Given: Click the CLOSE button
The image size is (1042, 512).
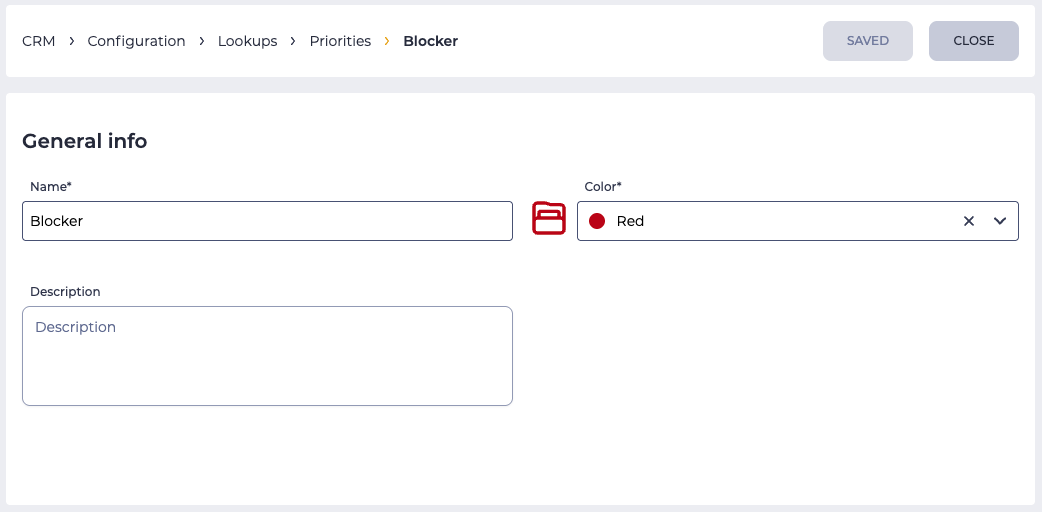Looking at the screenshot, I should (974, 41).
